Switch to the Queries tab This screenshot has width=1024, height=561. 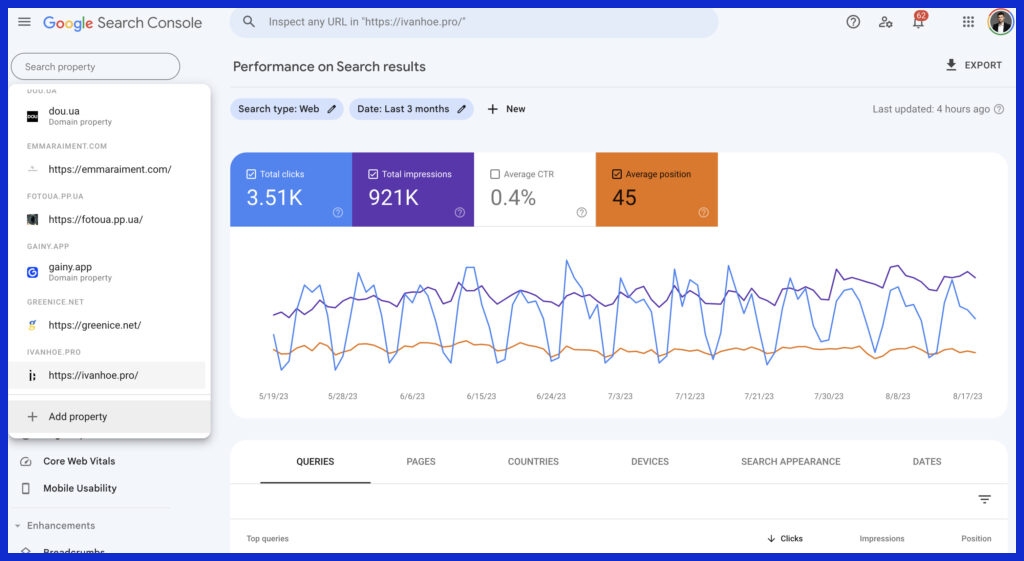click(x=315, y=461)
